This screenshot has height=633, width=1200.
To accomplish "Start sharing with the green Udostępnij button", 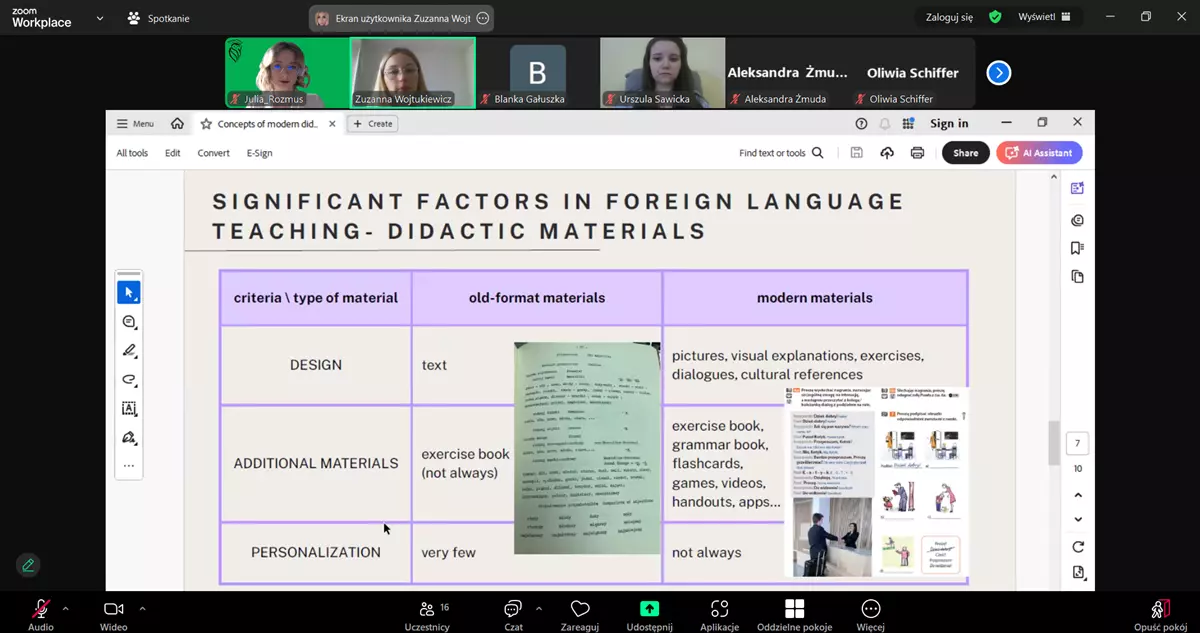I will click(649, 609).
